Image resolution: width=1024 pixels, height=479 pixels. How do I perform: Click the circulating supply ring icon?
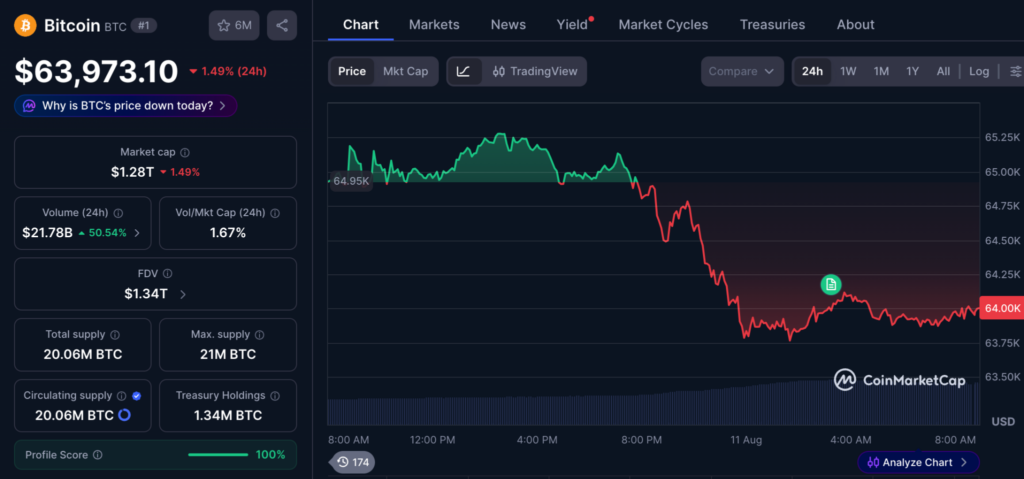tap(125, 415)
